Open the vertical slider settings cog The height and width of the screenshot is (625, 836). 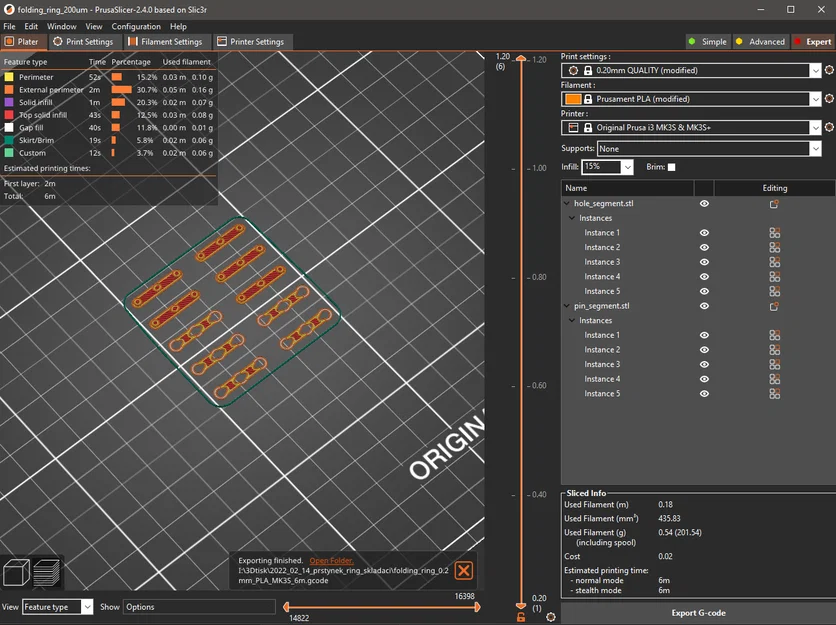(x=551, y=617)
